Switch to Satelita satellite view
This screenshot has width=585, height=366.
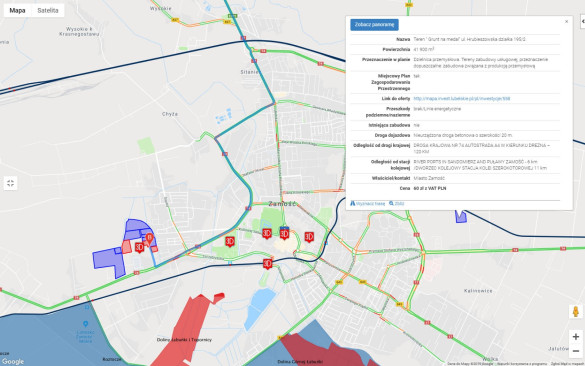(x=48, y=10)
